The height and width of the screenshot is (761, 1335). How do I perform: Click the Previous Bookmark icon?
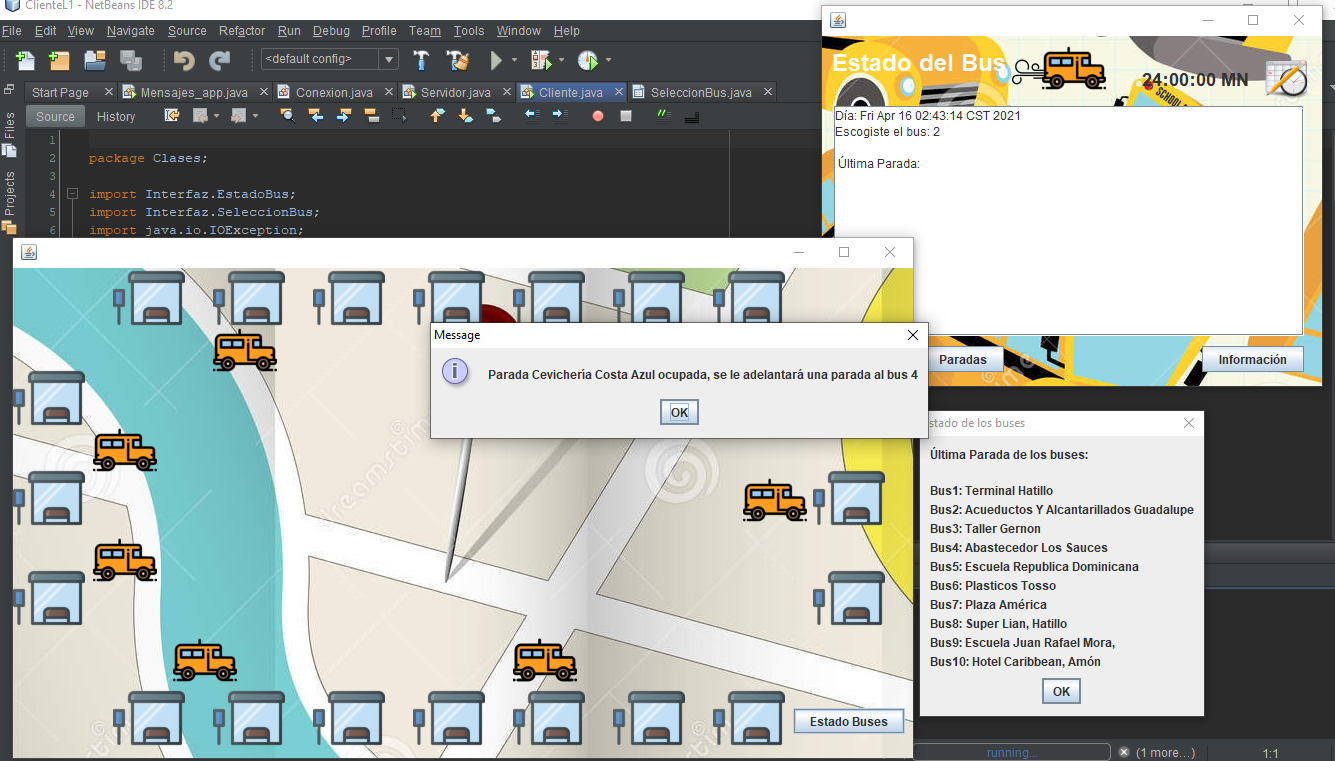[x=437, y=116]
